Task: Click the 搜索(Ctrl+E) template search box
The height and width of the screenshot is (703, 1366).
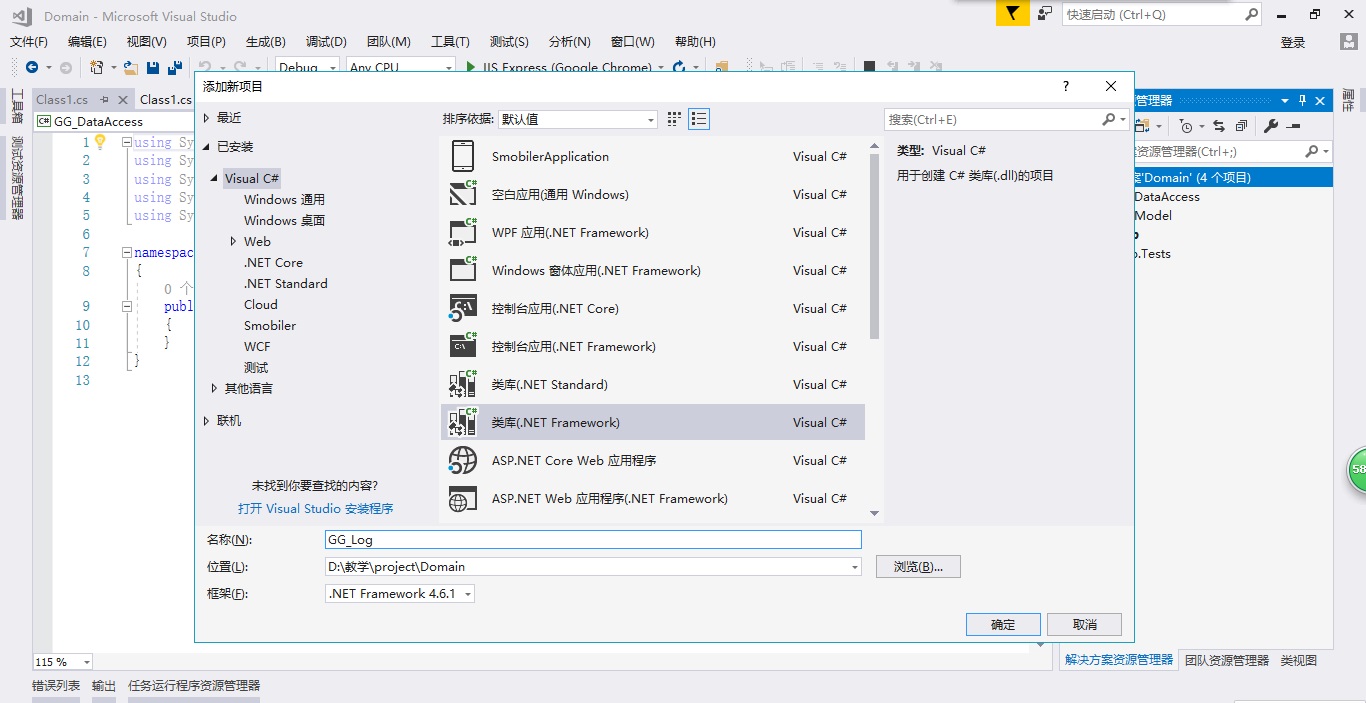Action: pos(1006,119)
